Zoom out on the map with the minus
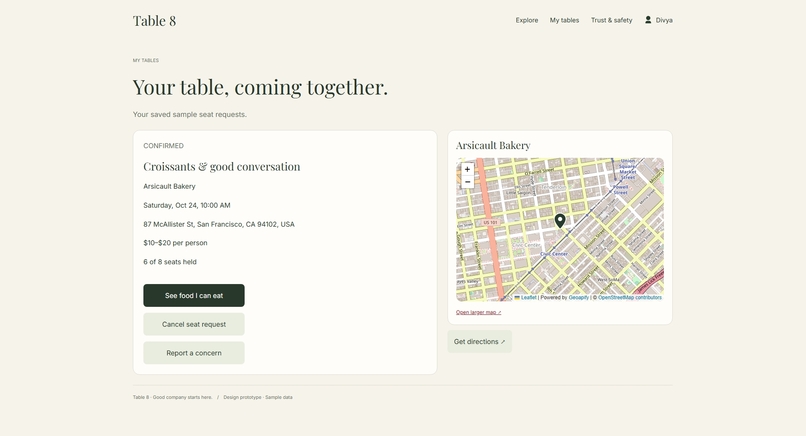The height and width of the screenshot is (436, 806). tap(467, 182)
